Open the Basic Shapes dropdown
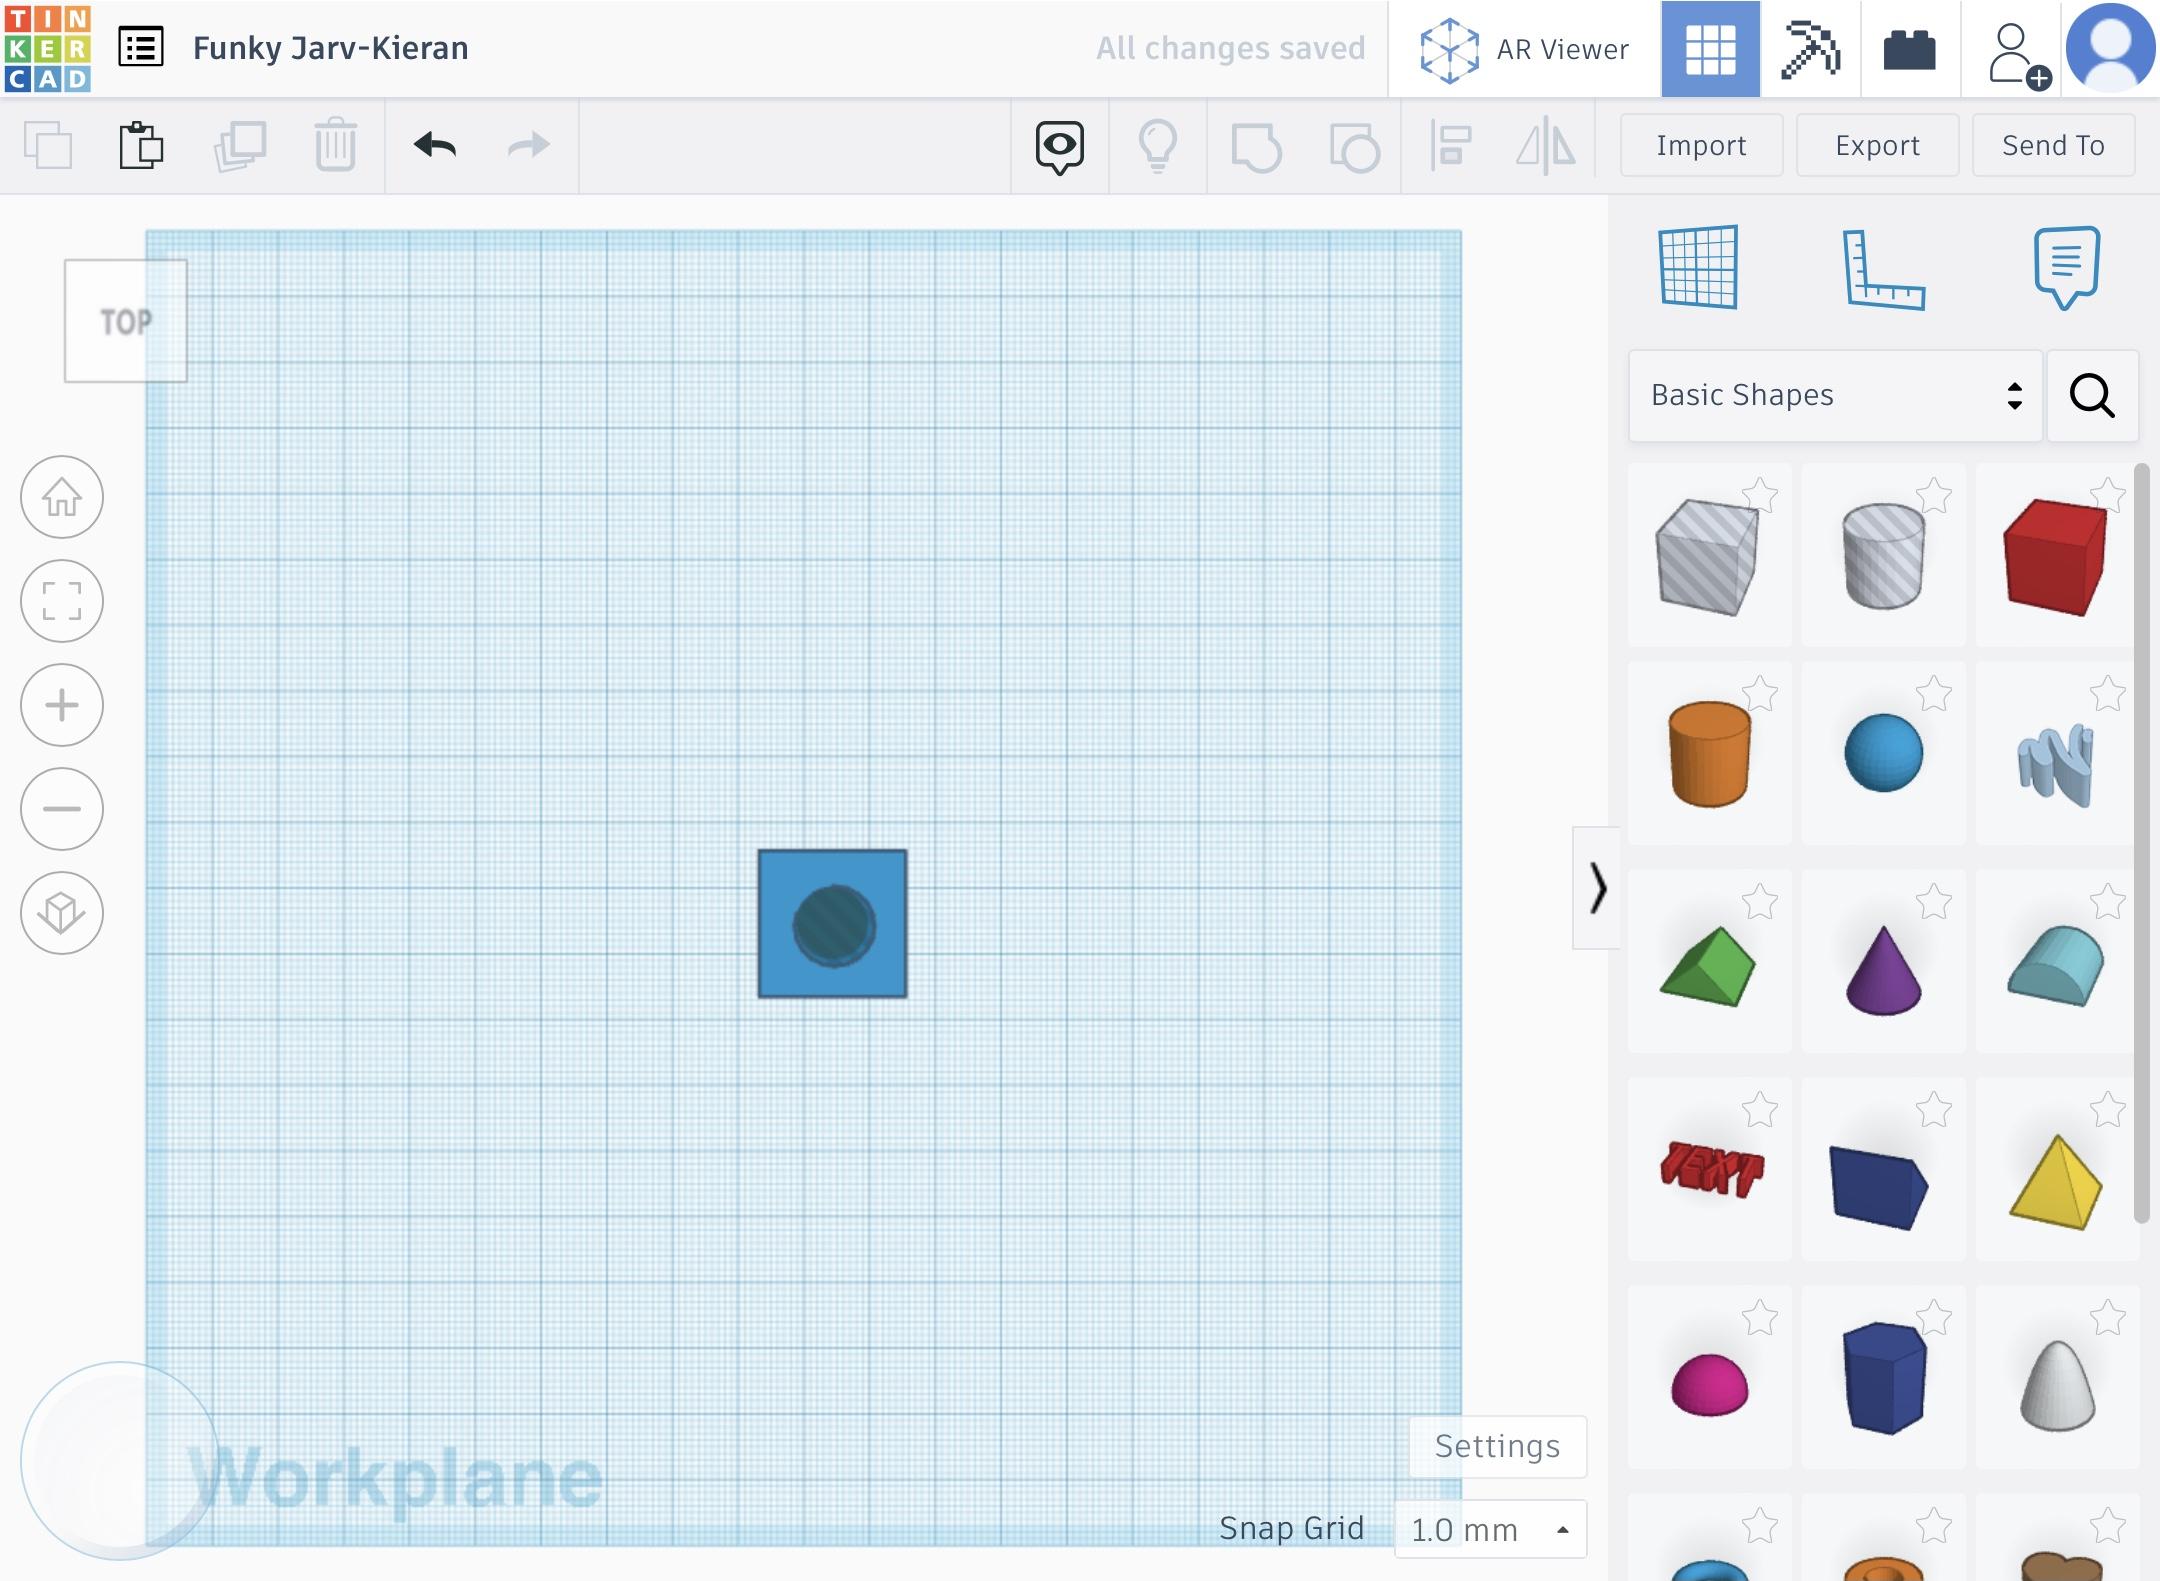This screenshot has width=2160, height=1581. click(1835, 395)
